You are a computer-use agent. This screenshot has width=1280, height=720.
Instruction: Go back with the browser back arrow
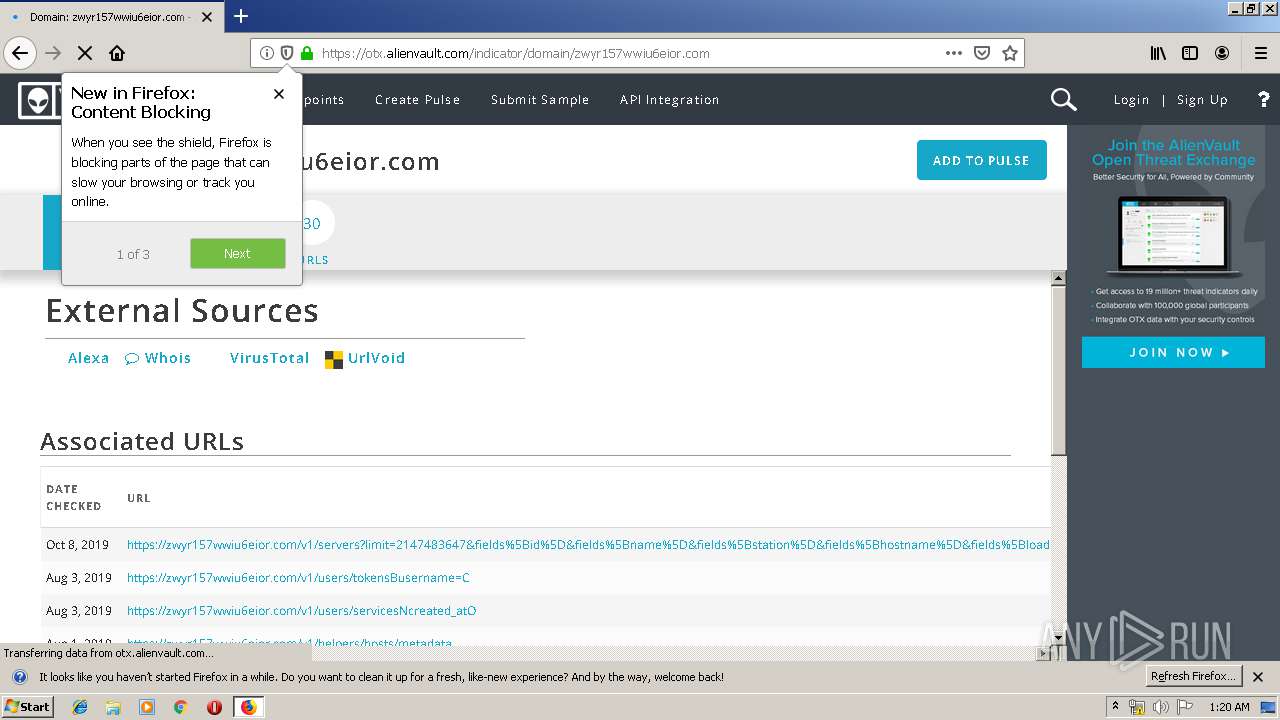[20, 53]
